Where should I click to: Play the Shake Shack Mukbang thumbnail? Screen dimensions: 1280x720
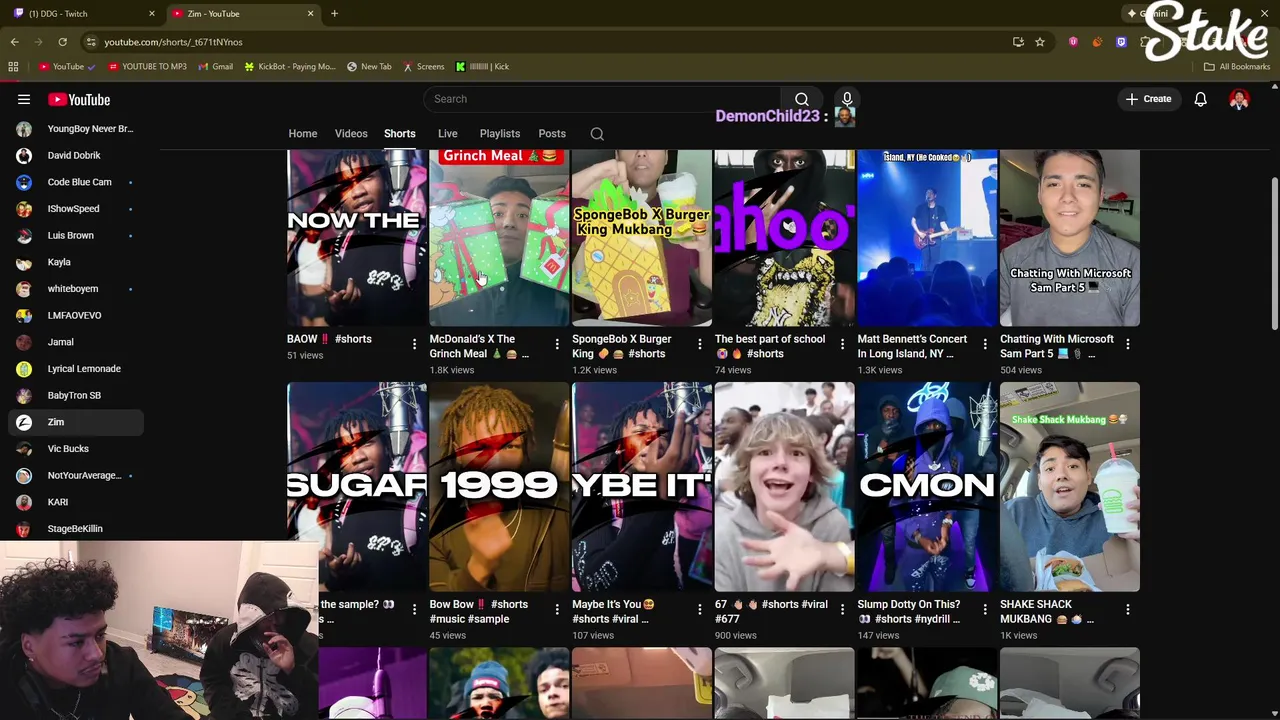pos(1070,487)
